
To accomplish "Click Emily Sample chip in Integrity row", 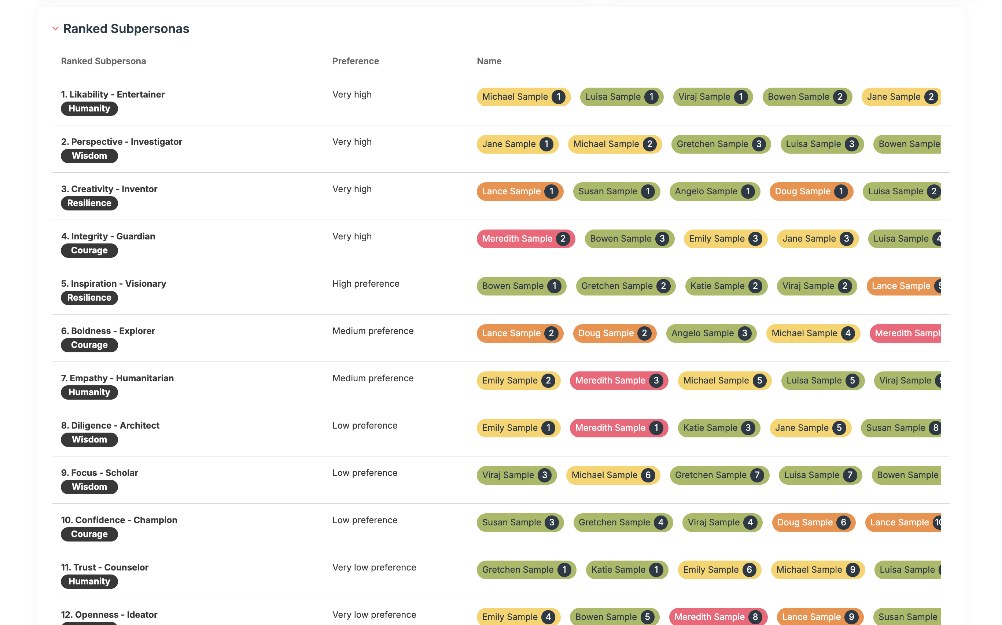I will pos(725,239).
